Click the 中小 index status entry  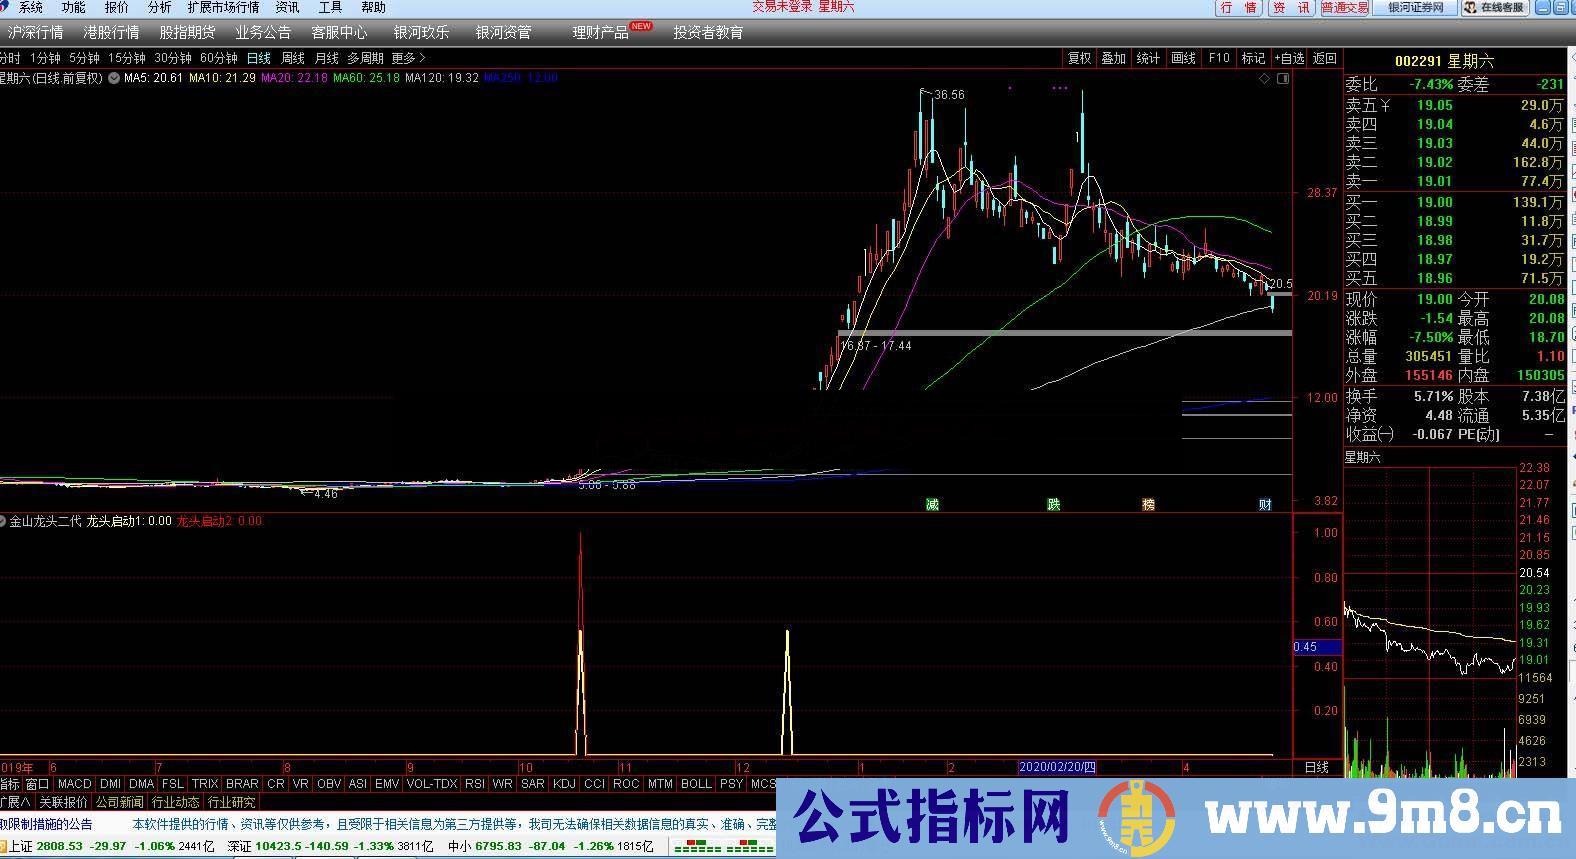[550, 846]
